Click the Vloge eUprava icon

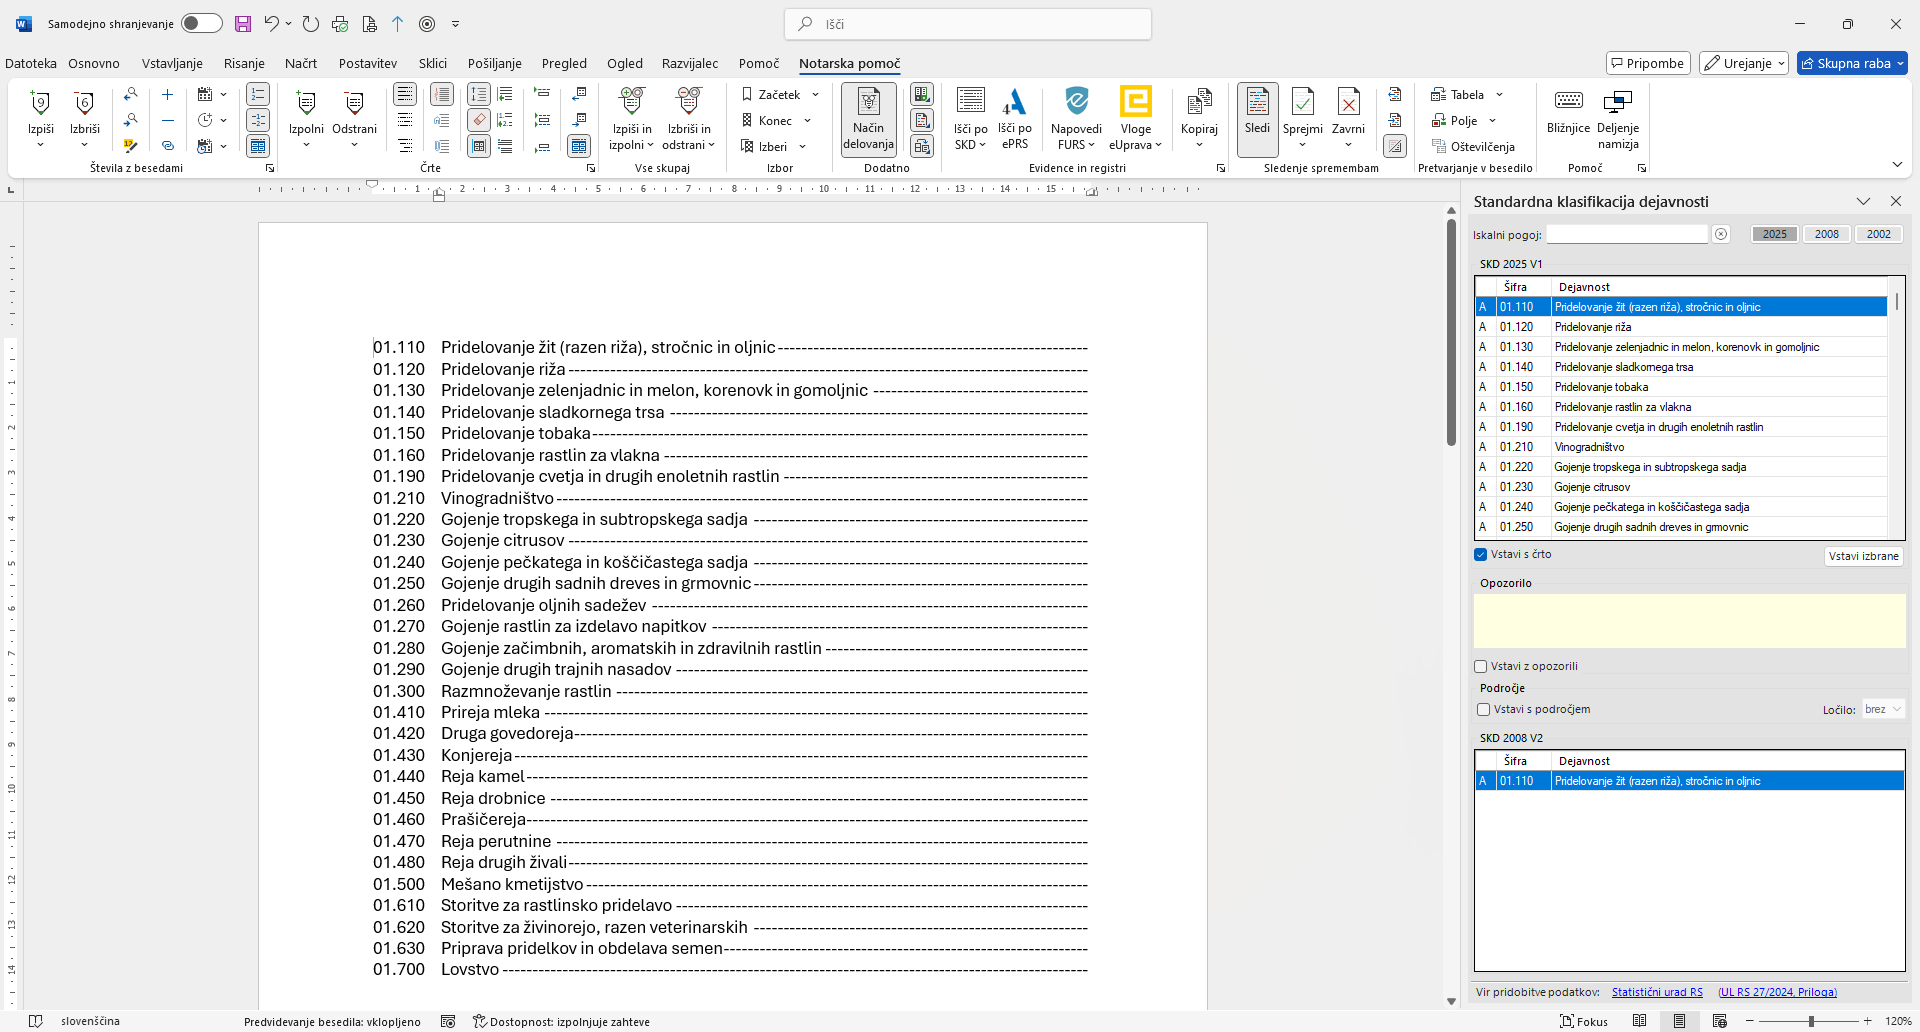(1135, 103)
